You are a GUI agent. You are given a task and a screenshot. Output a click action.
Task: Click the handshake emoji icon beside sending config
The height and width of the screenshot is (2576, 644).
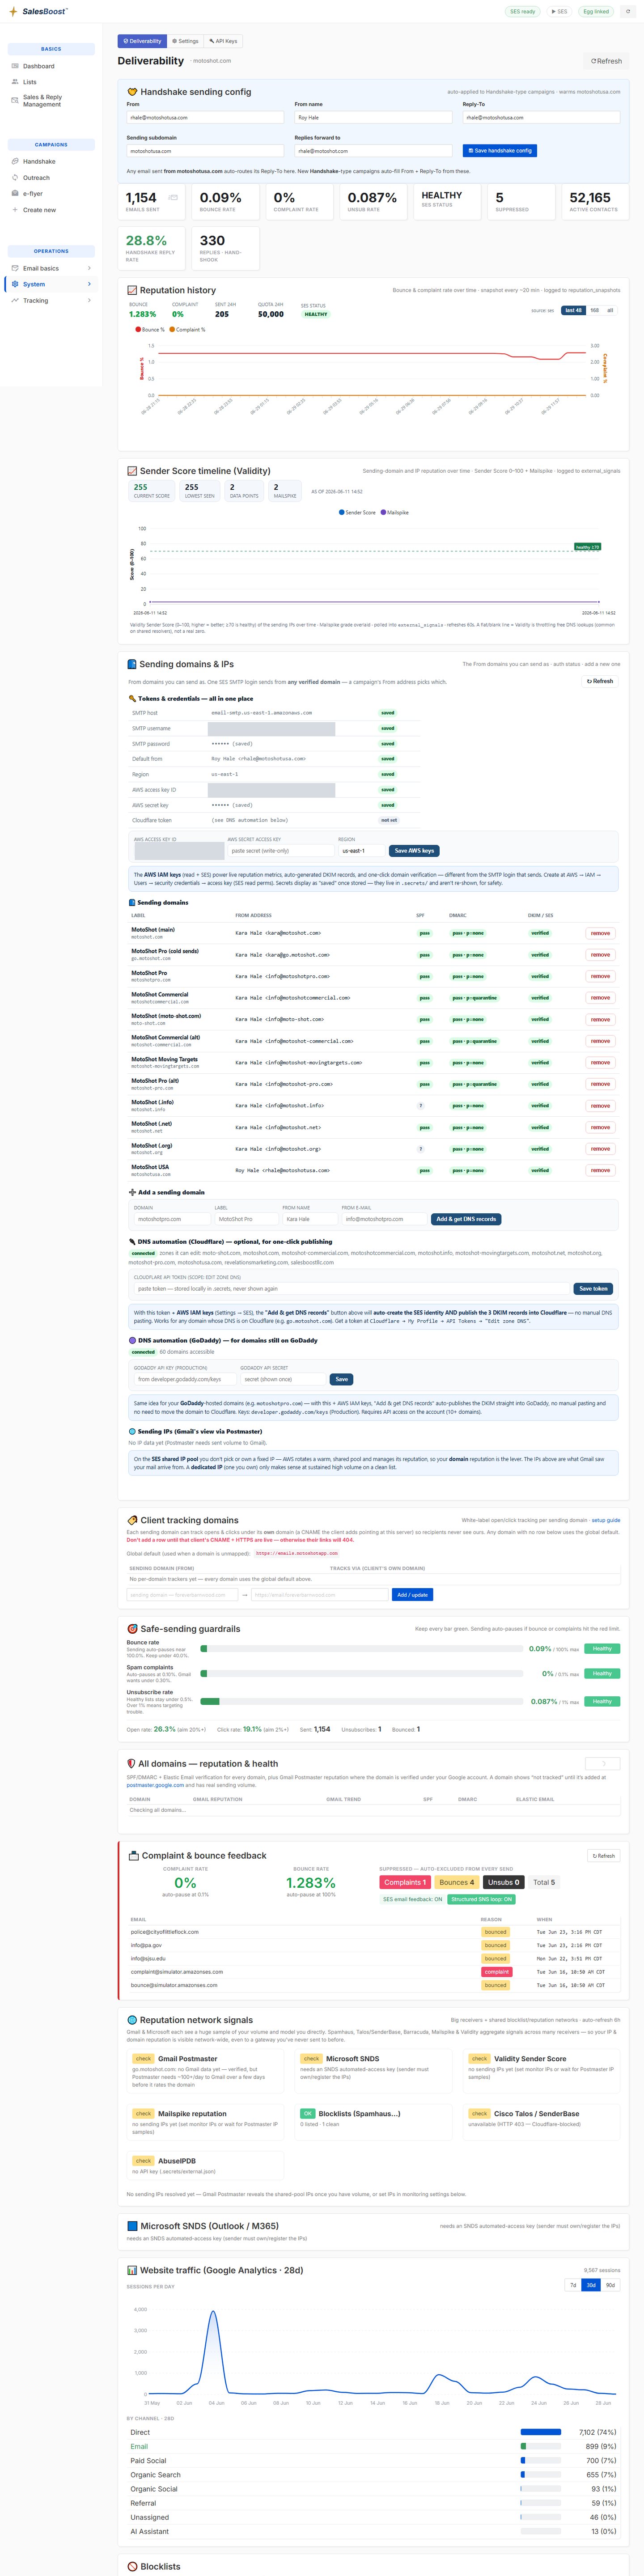click(133, 92)
